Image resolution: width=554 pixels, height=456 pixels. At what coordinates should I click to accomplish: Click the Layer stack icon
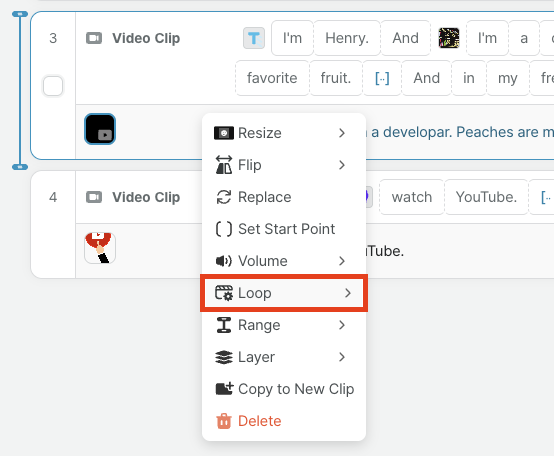224,357
